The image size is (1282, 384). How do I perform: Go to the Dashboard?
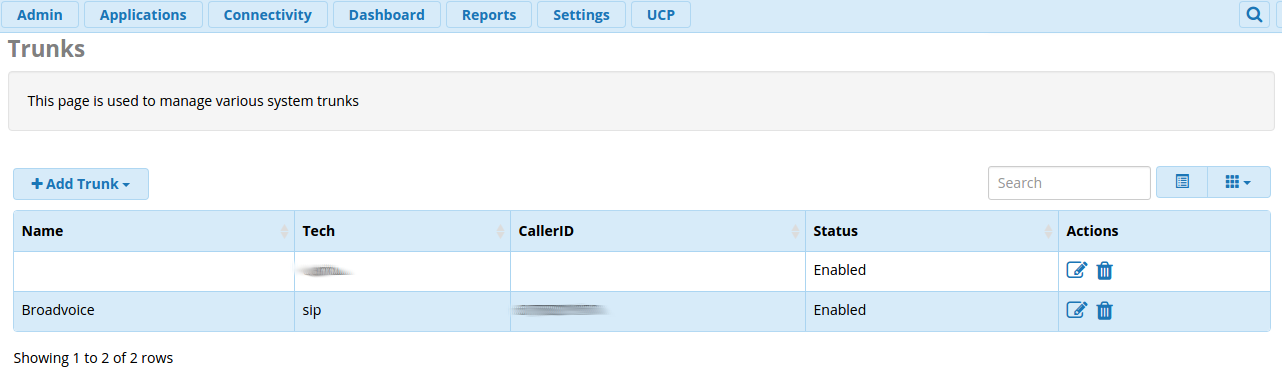tap(387, 15)
